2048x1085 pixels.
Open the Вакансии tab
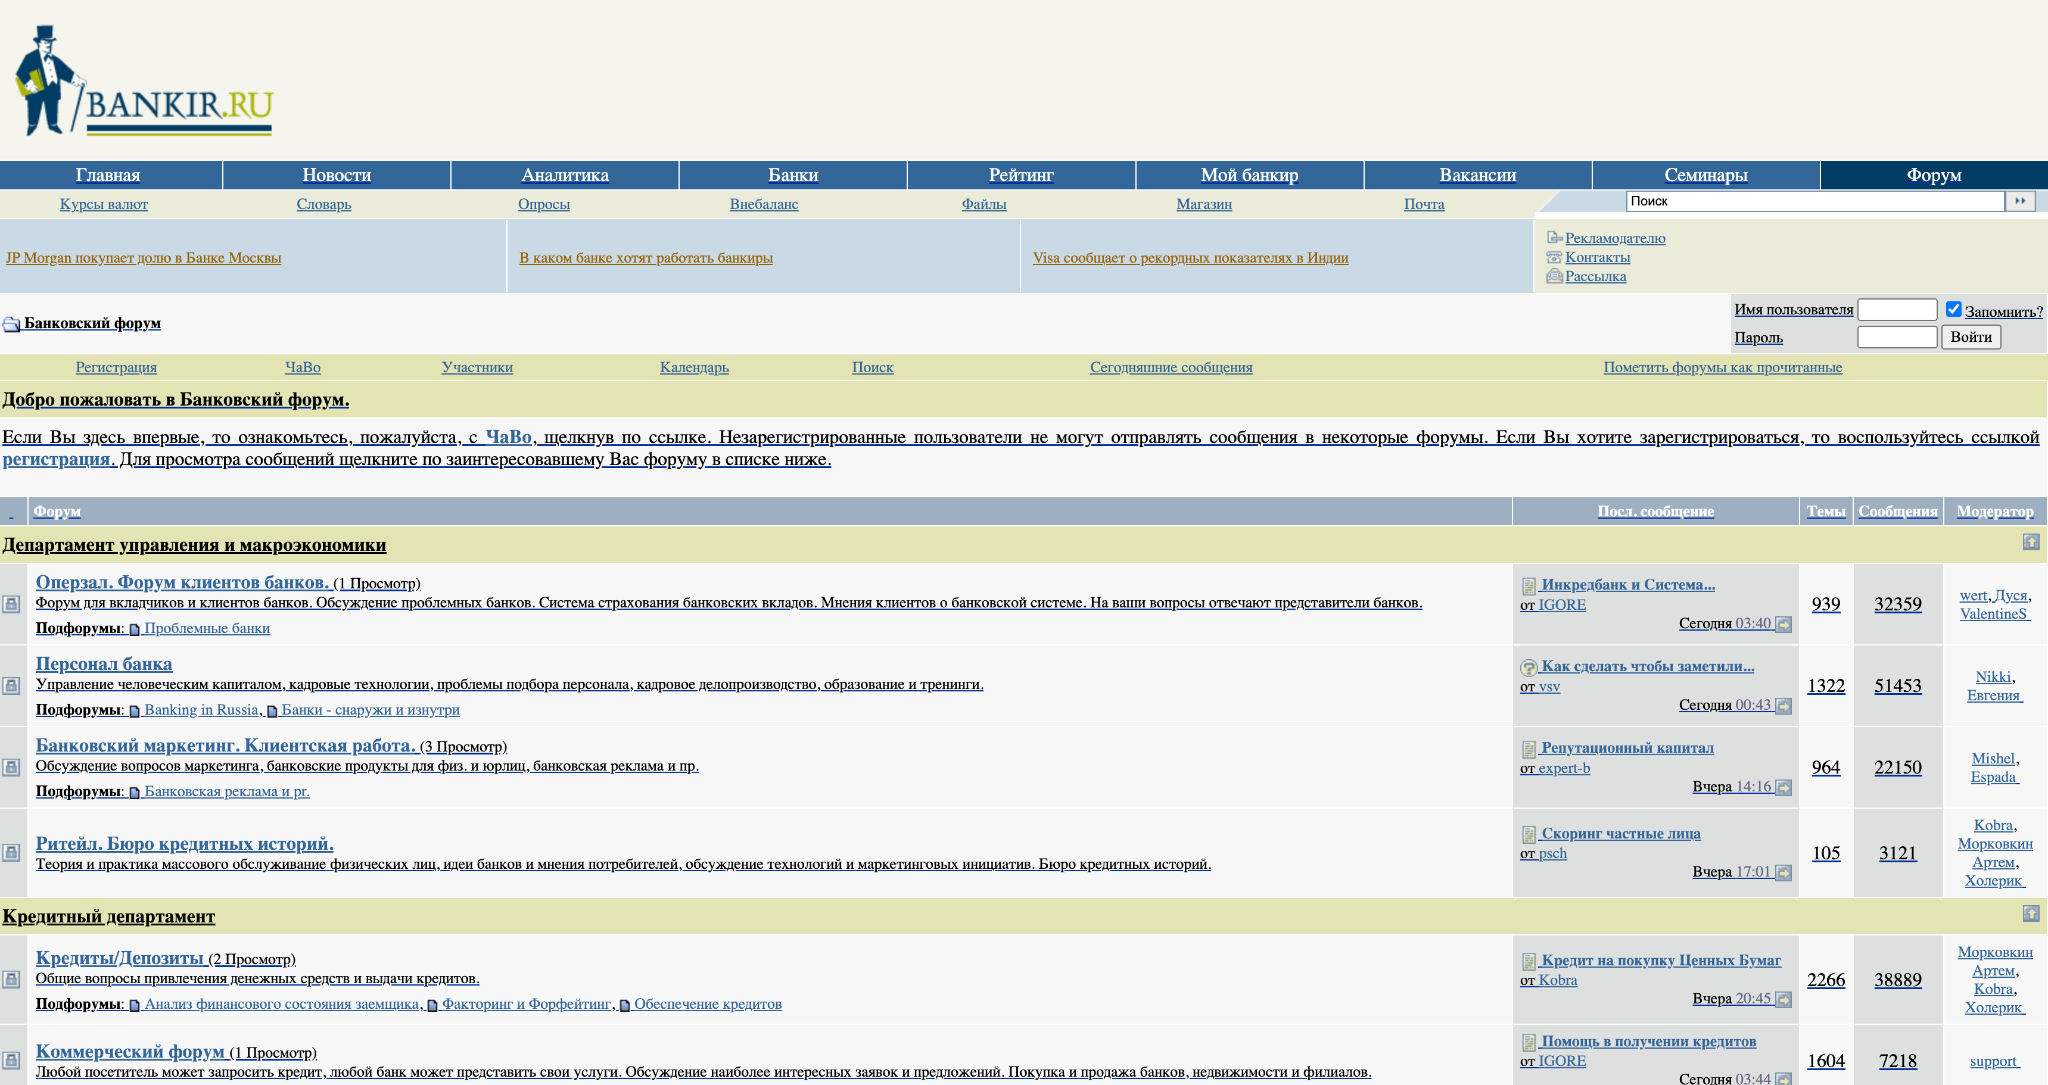point(1478,175)
